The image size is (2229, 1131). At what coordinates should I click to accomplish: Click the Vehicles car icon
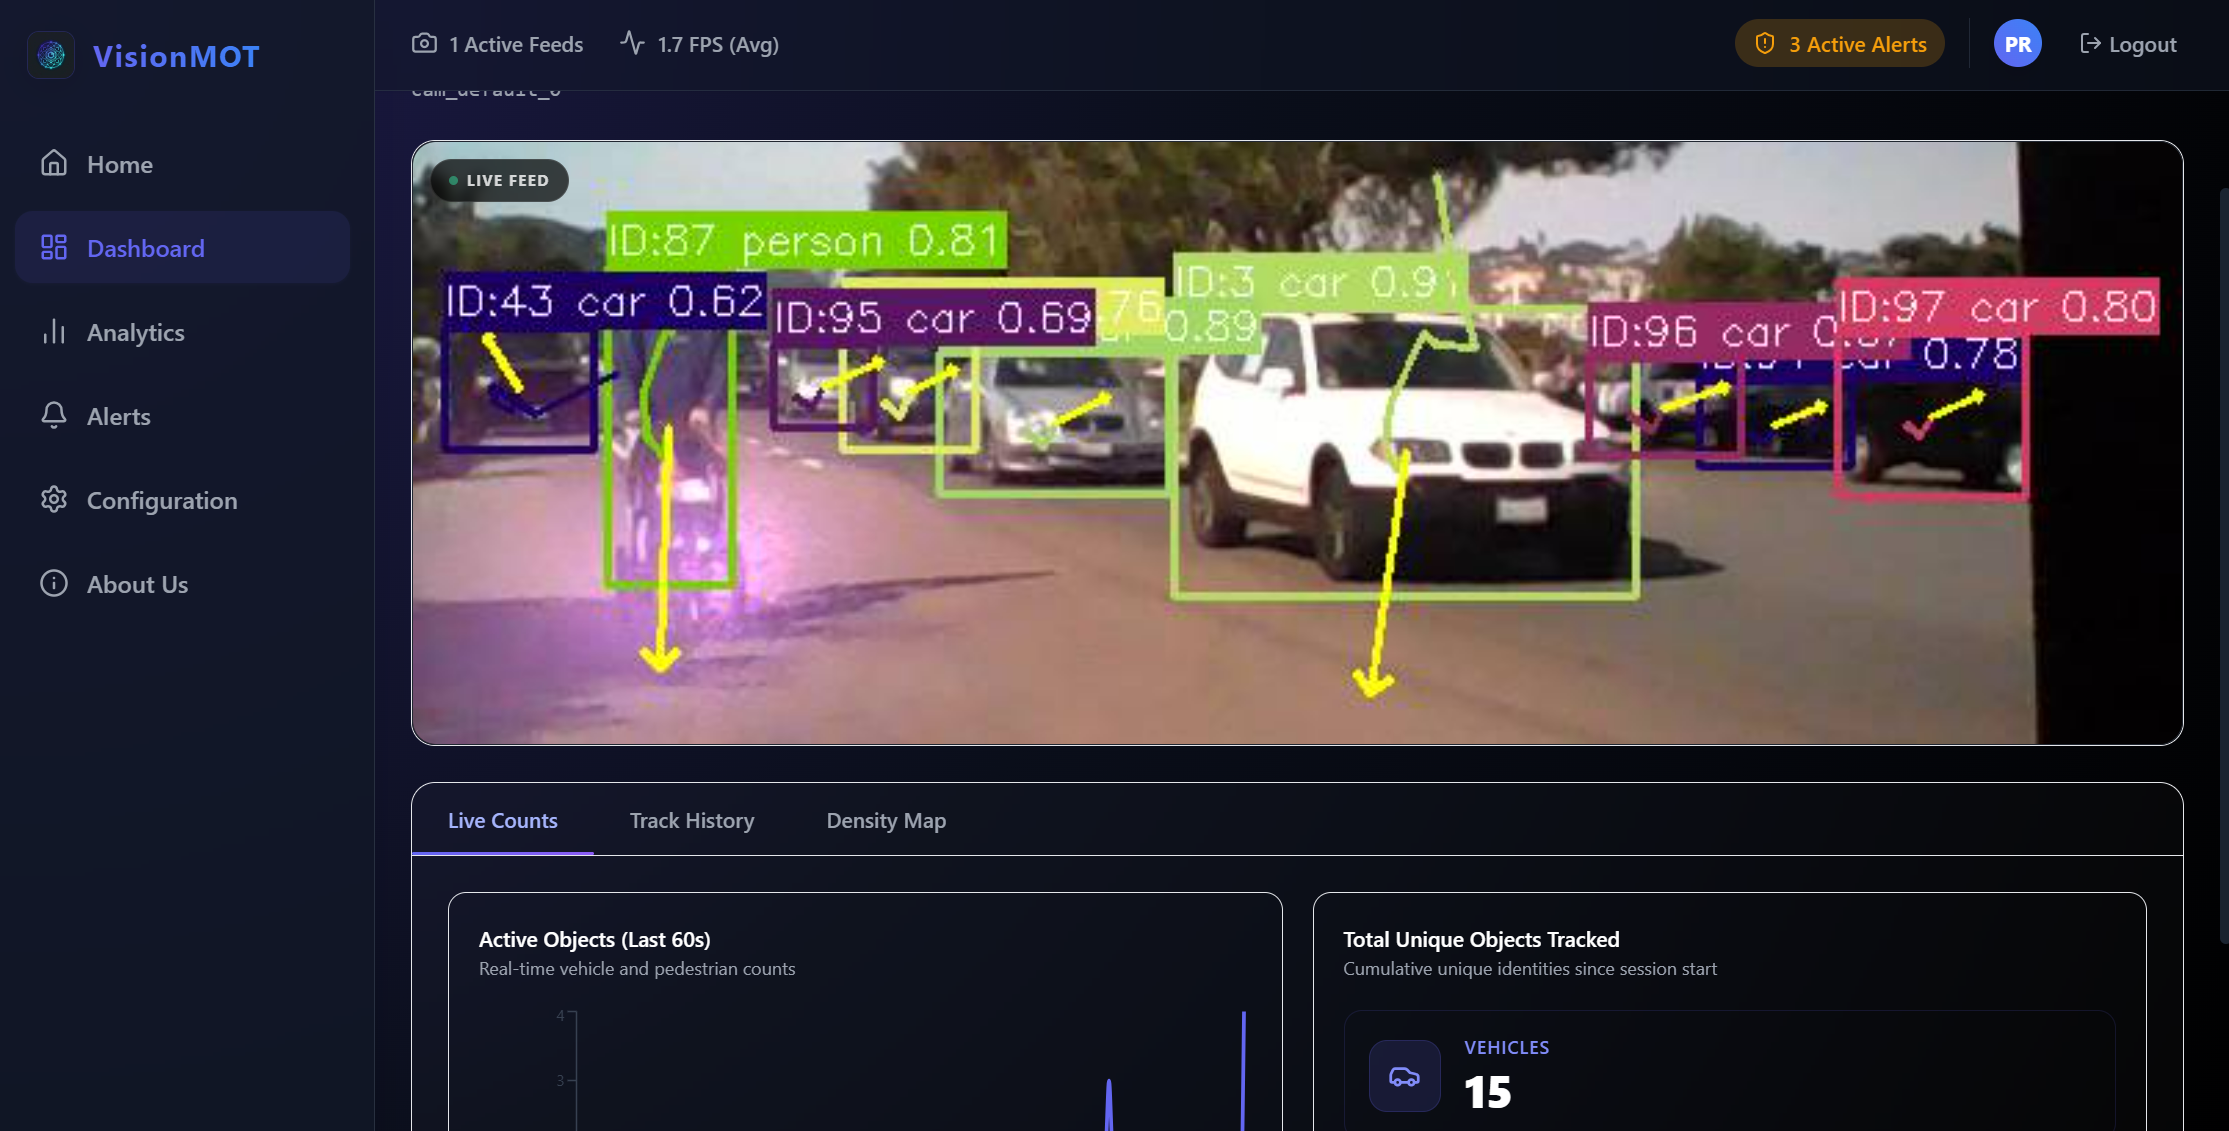[1404, 1076]
